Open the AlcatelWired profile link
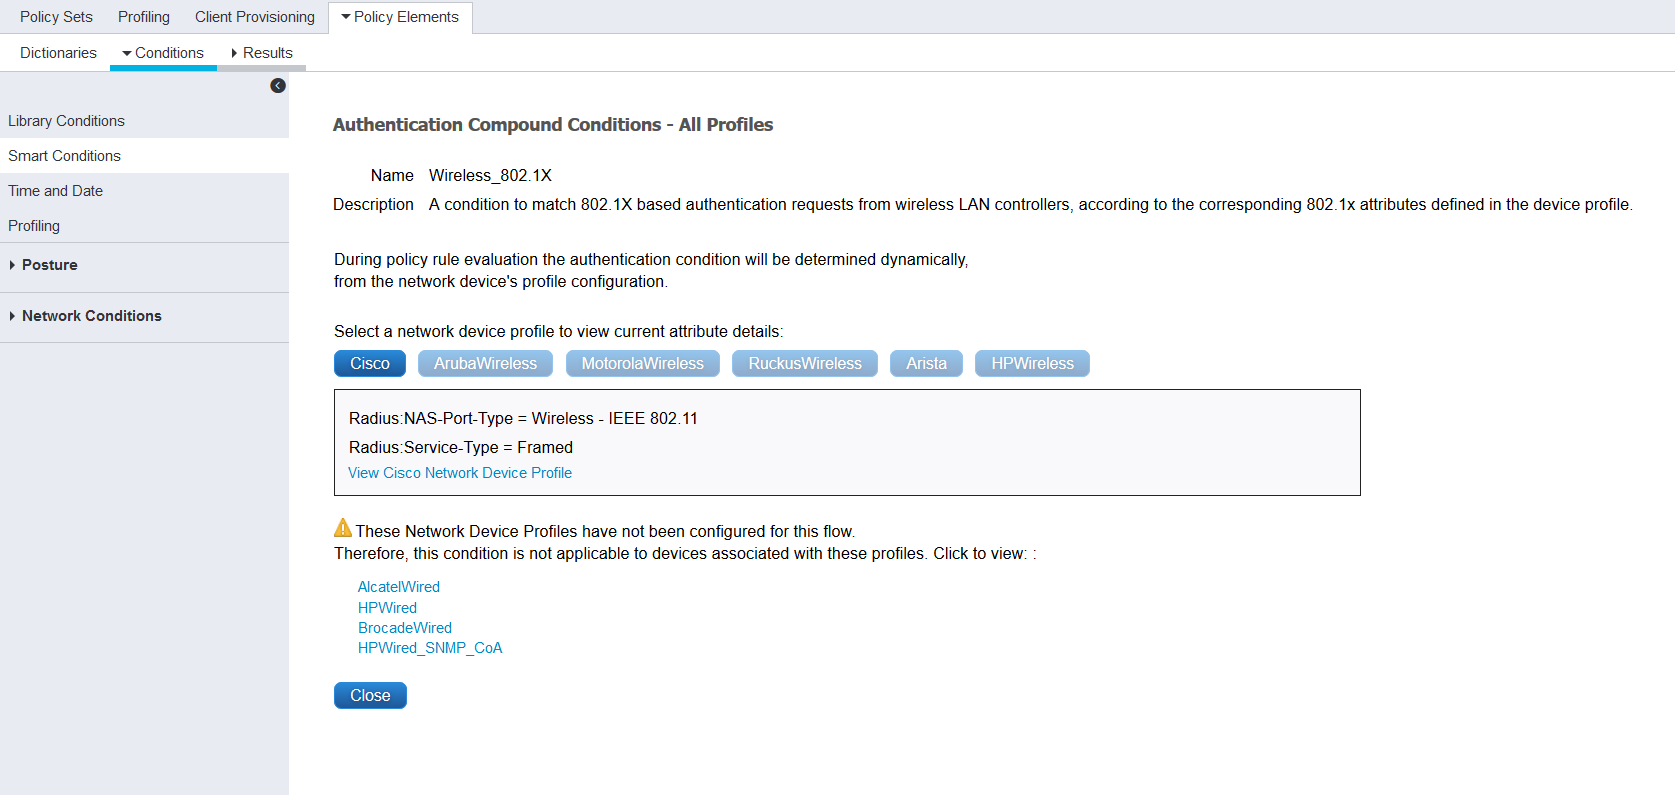The image size is (1675, 795). pyautogui.click(x=399, y=587)
